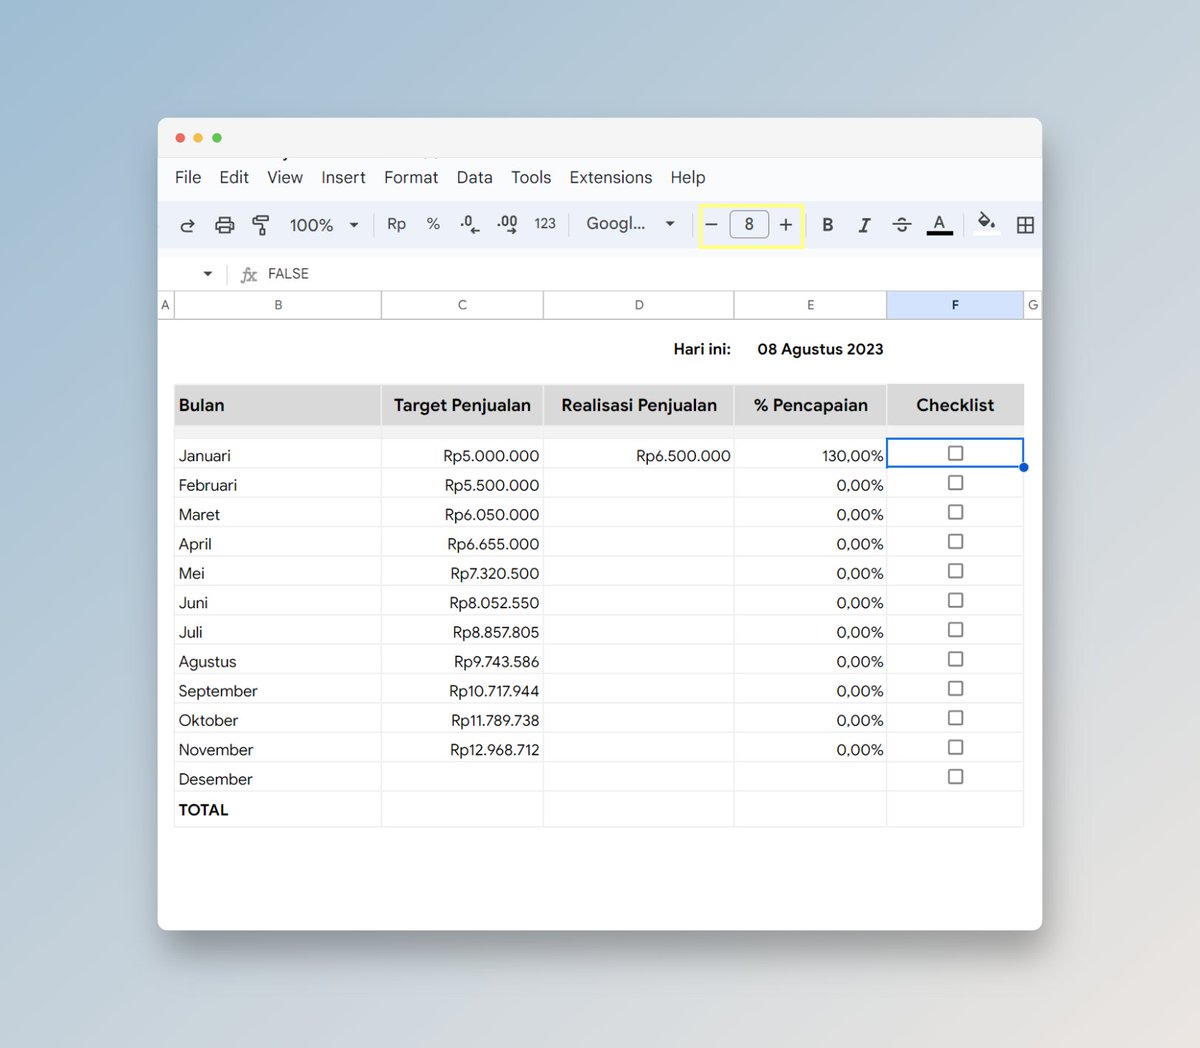This screenshot has height=1048, width=1200.
Task: Open the fill color swatch
Action: pyautogui.click(x=986, y=224)
